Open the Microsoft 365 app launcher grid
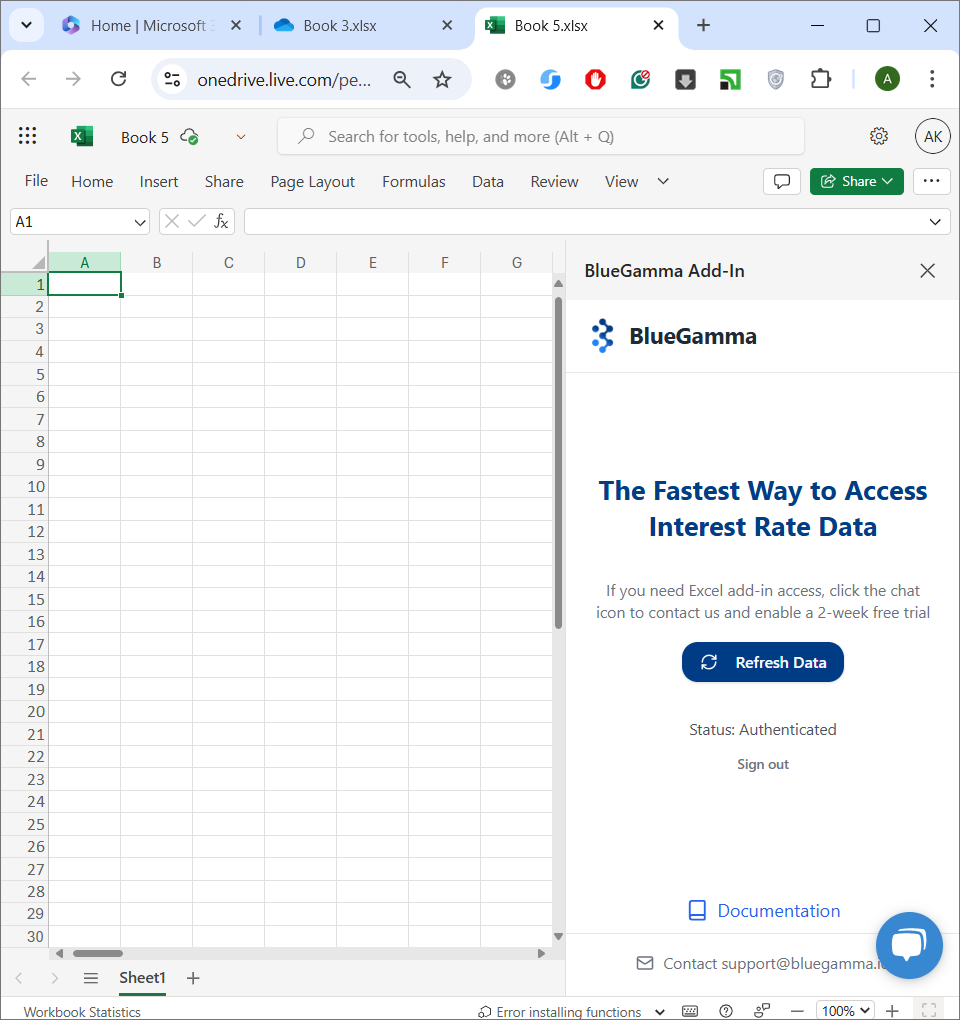The height and width of the screenshot is (1020, 960). point(28,137)
